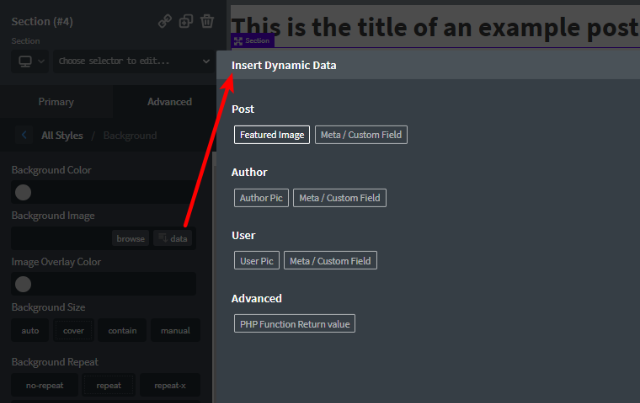Delete Section #4 with the trash icon
Viewport: 640px width, 403px height.
(207, 21)
